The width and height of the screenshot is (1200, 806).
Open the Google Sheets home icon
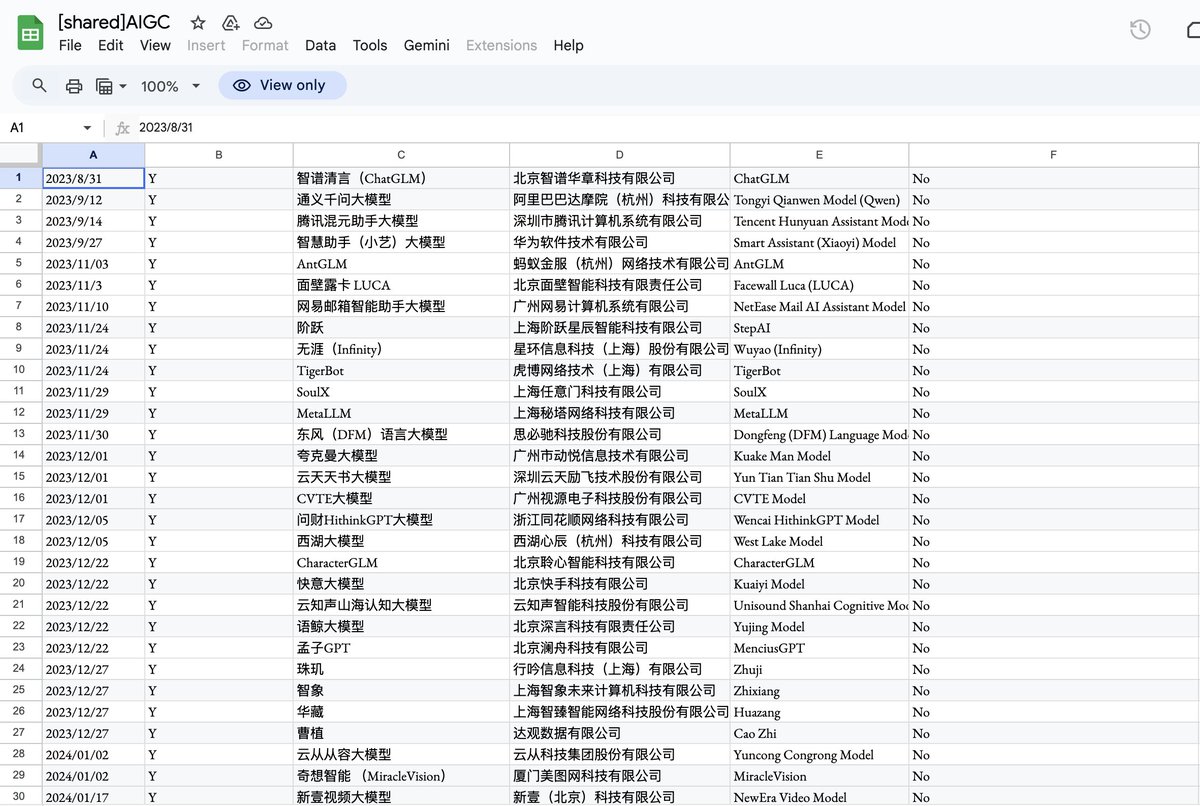pyautogui.click(x=30, y=33)
